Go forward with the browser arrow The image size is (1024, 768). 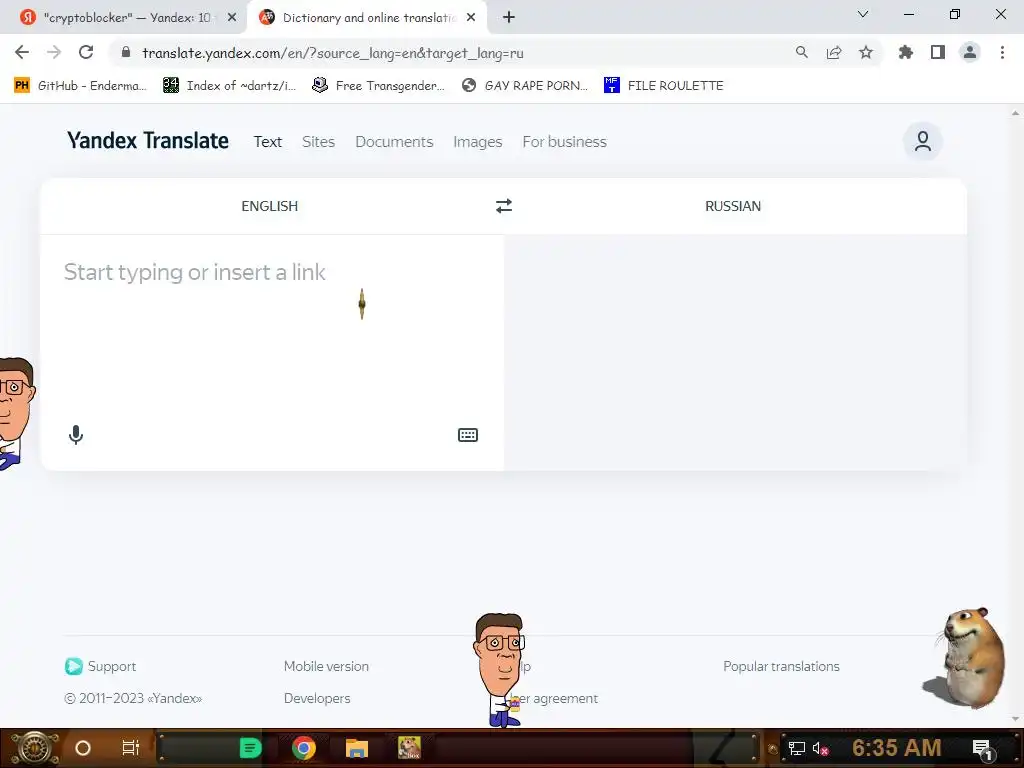[54, 52]
